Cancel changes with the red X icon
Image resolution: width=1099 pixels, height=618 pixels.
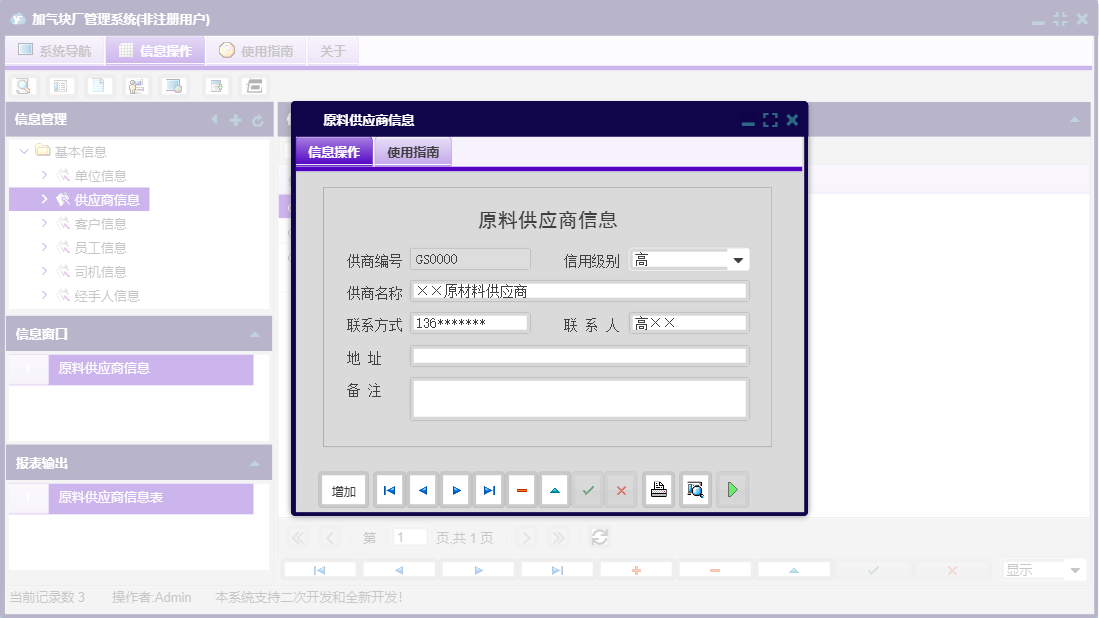[x=622, y=489]
